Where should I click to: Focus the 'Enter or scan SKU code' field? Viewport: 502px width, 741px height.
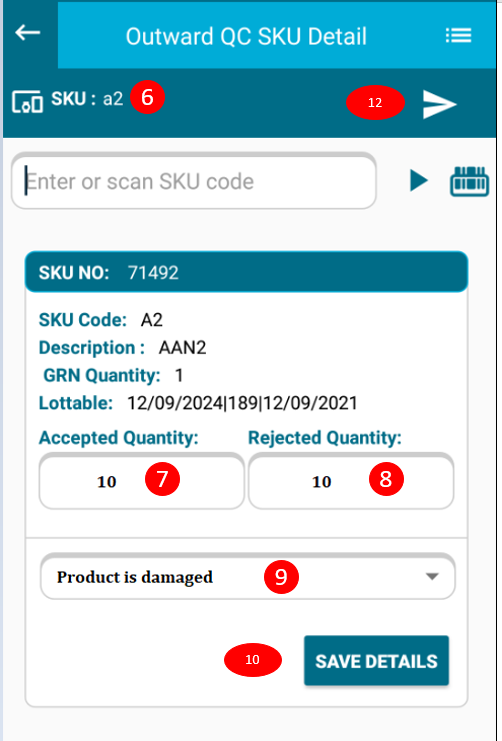coord(194,181)
